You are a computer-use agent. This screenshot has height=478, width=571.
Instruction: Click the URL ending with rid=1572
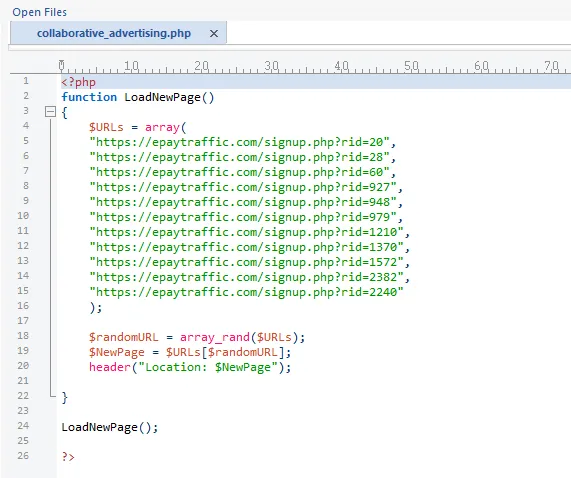[250, 262]
